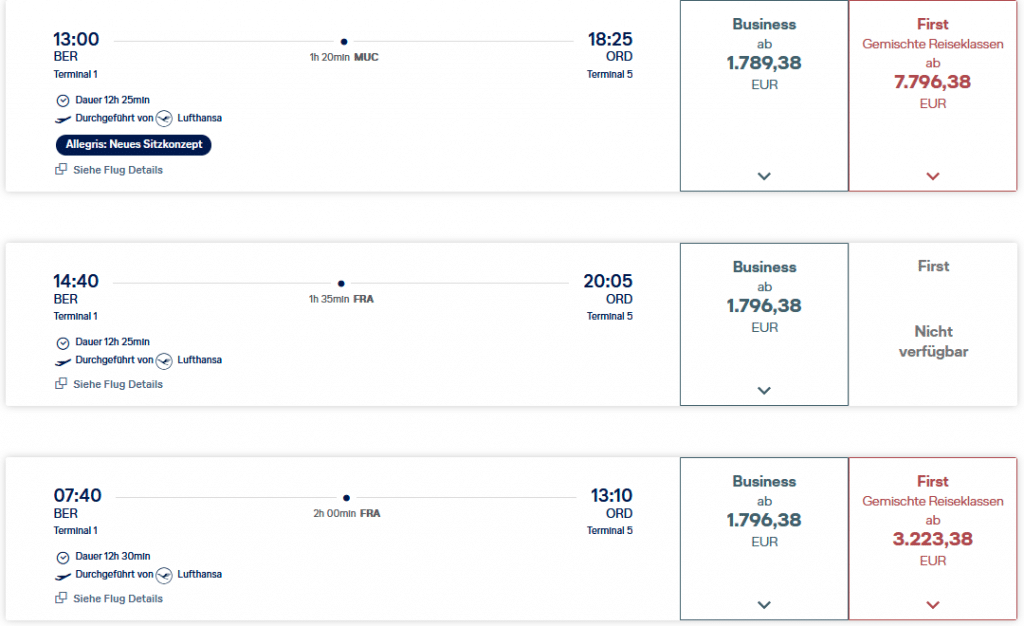Click unavailable First cell on 14:40 flight
The height and width of the screenshot is (626, 1024).
pos(933,325)
